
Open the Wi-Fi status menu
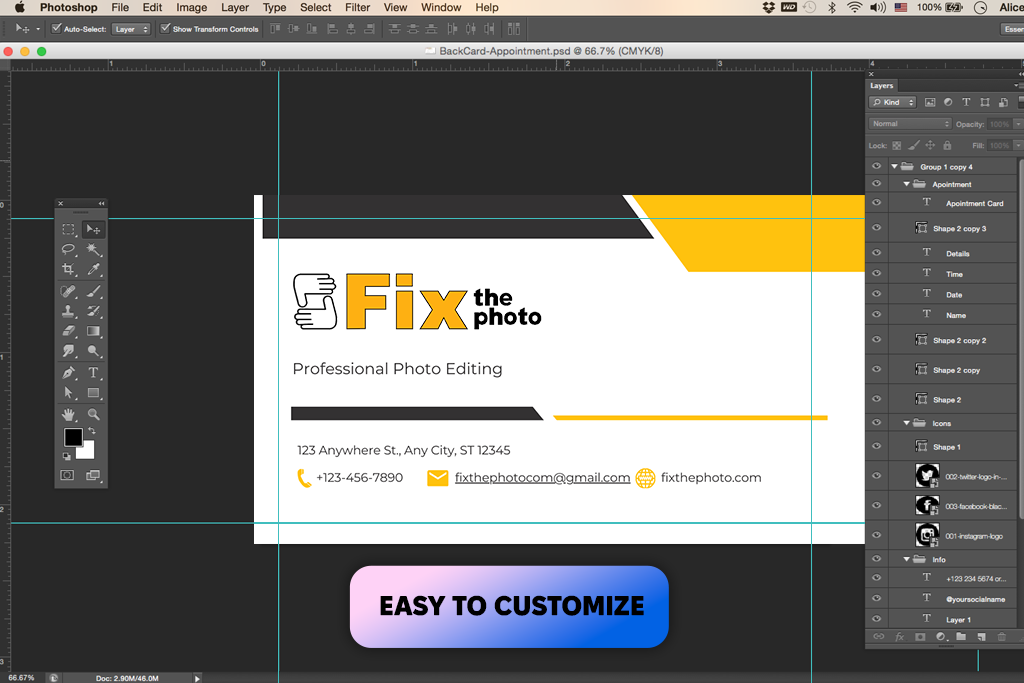(x=854, y=7)
